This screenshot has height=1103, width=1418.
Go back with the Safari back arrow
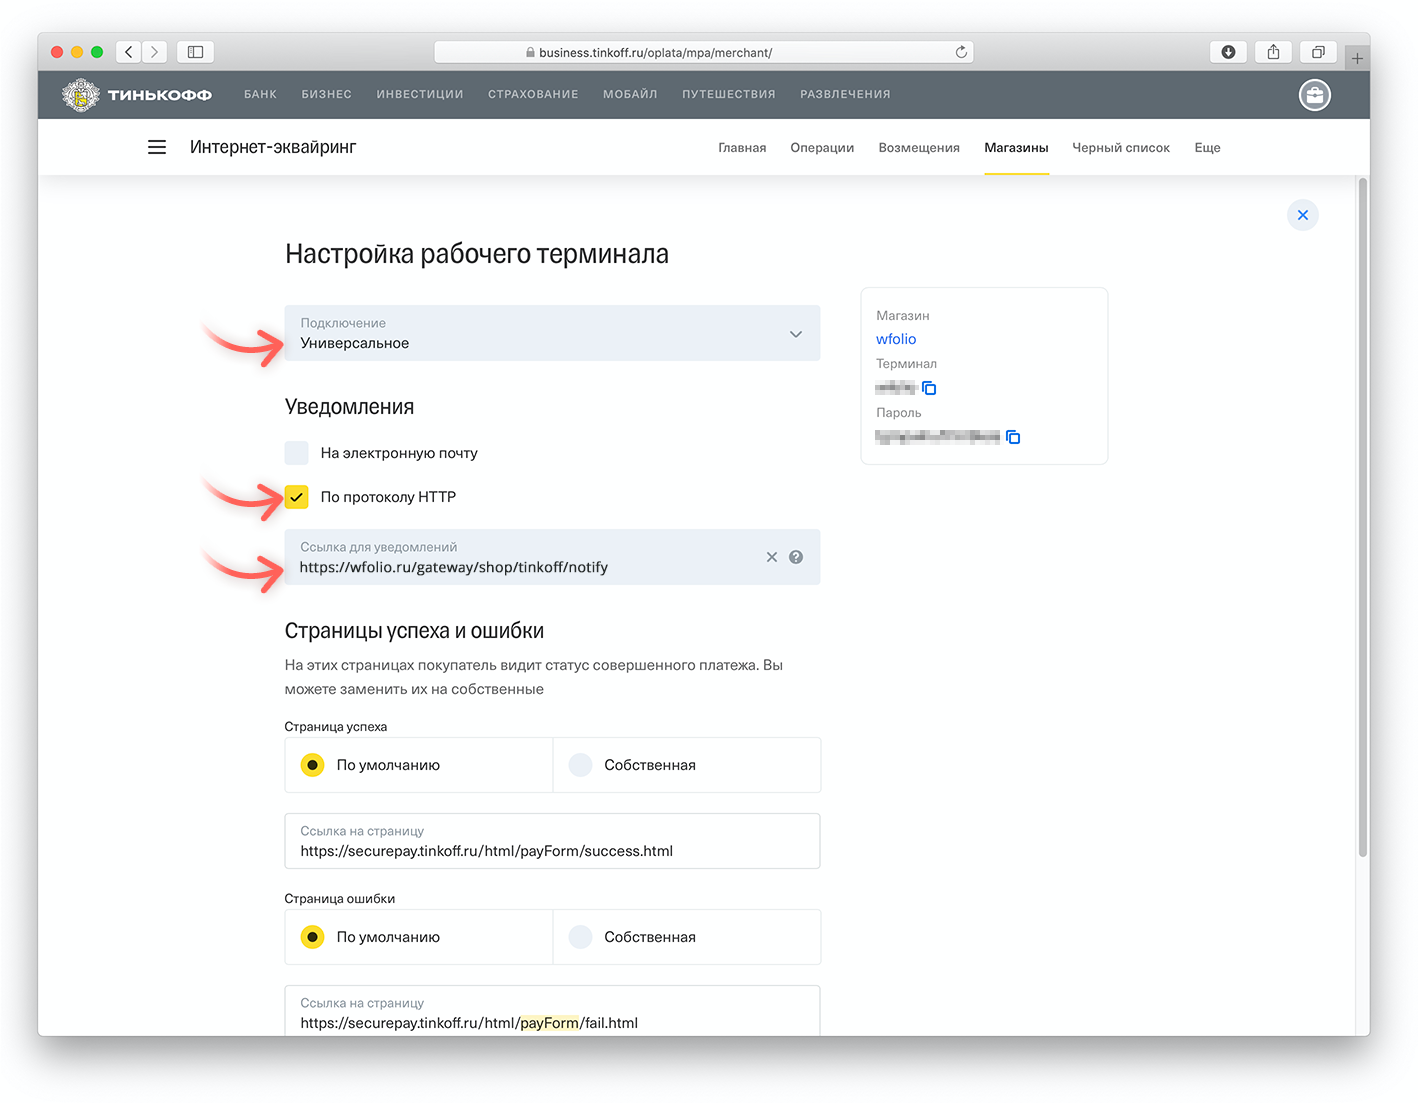click(x=128, y=52)
